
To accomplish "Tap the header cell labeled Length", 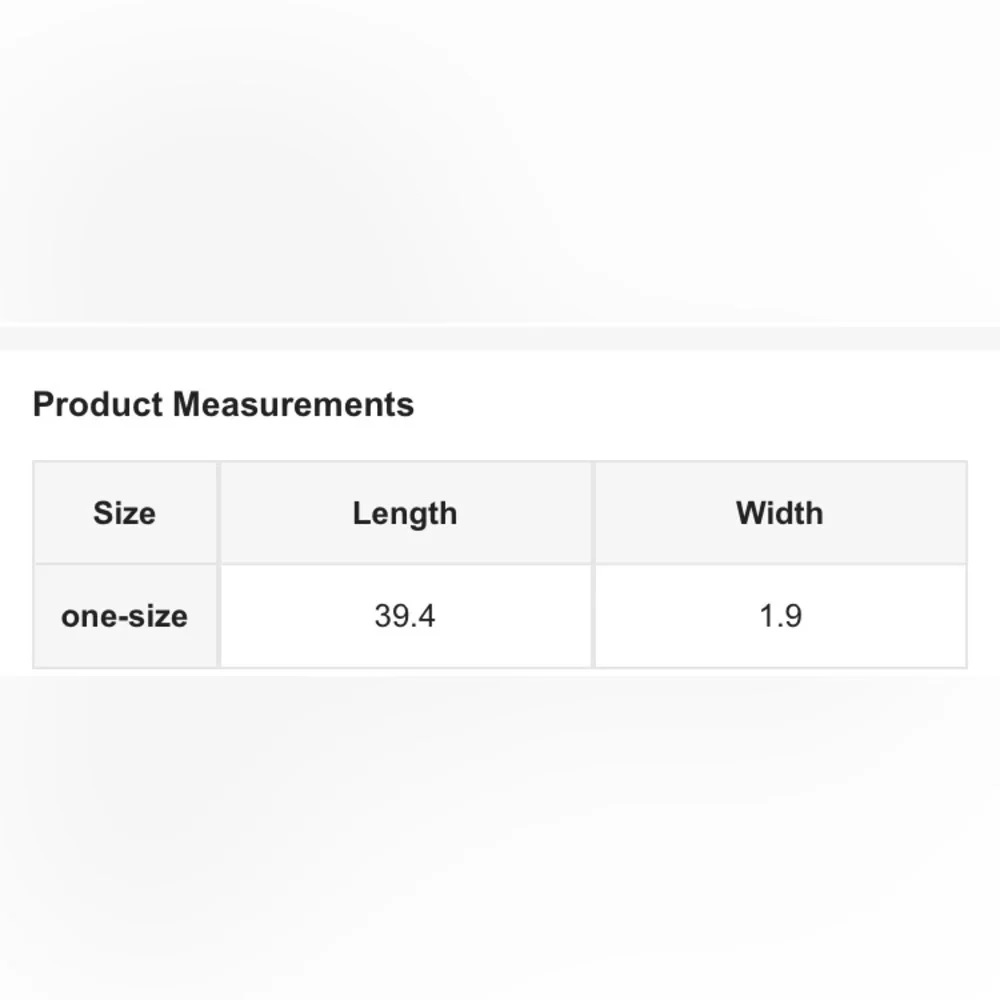I will click(406, 513).
